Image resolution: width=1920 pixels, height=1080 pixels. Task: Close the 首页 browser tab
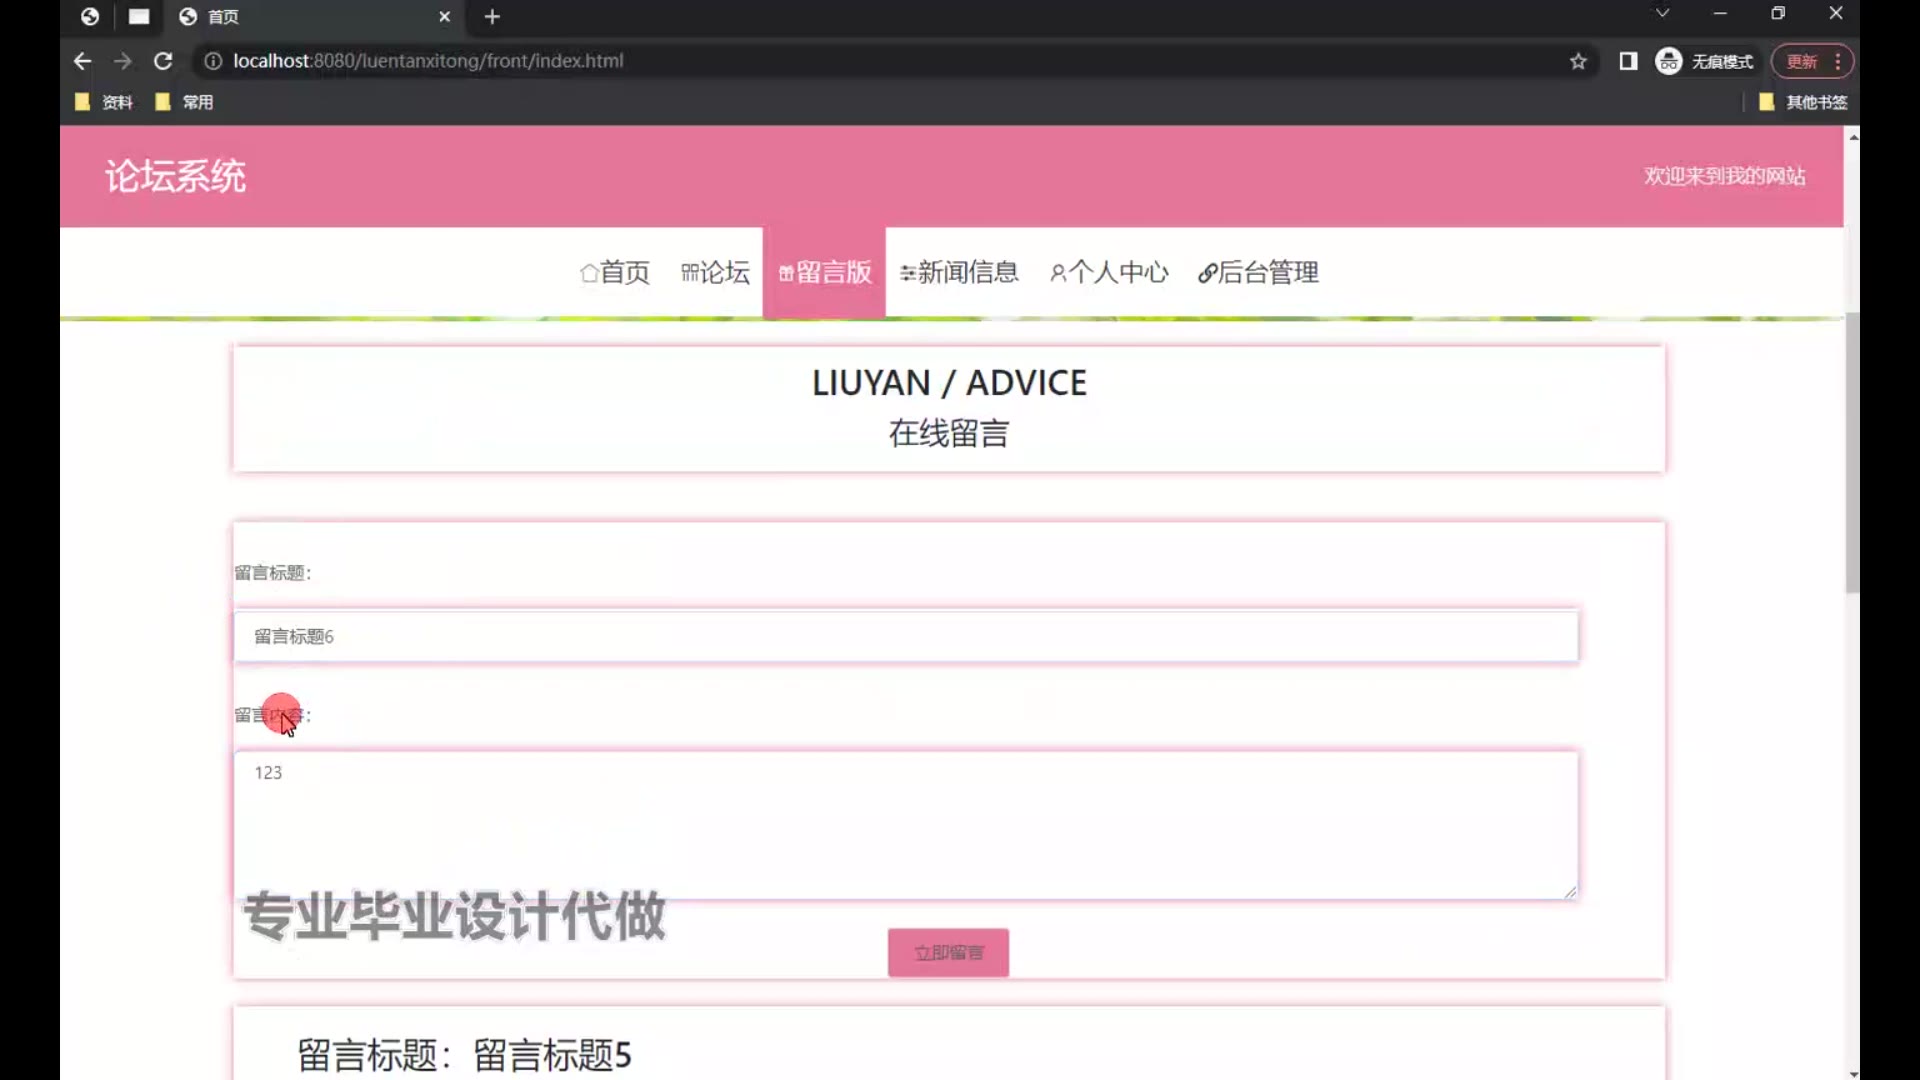(445, 16)
